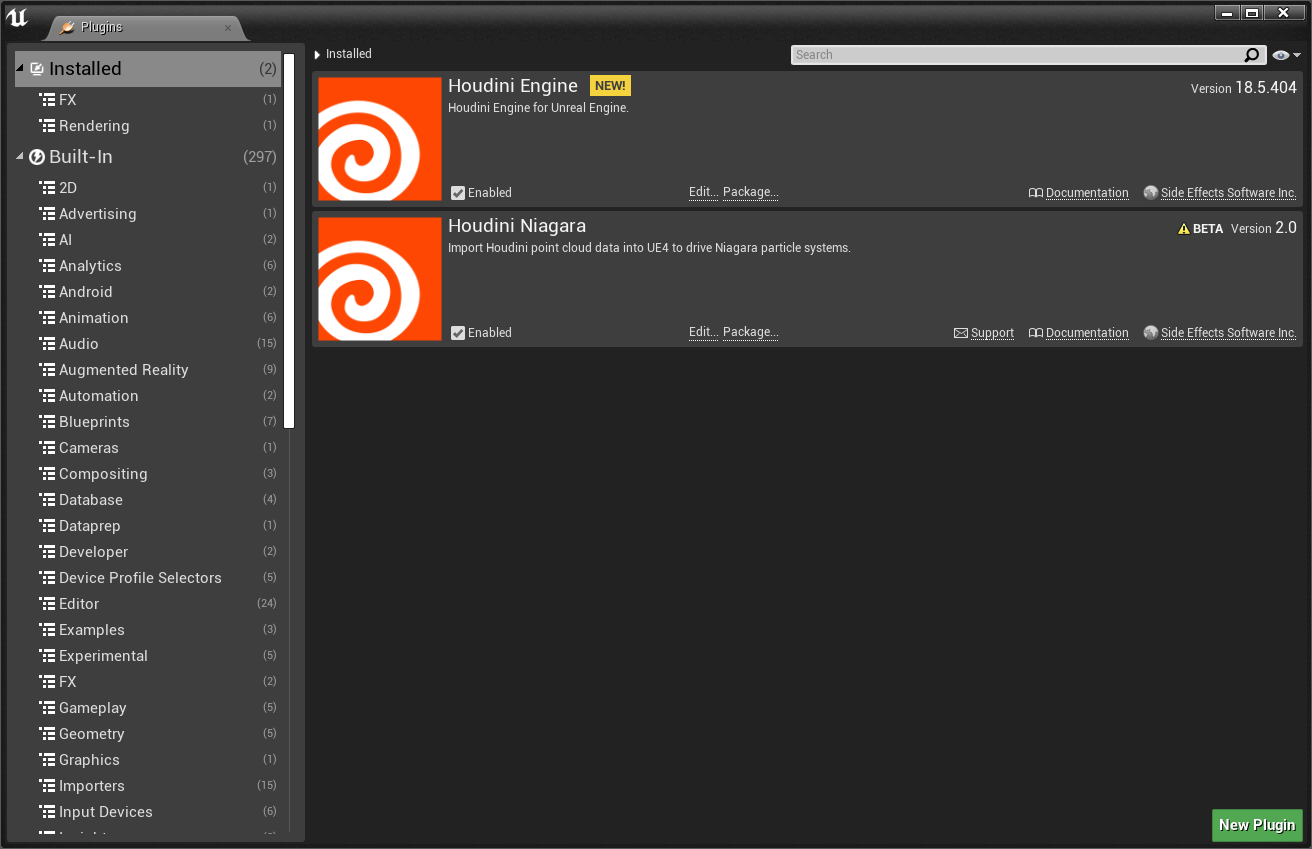Open Documentation link for Houdini Engine

pos(1087,193)
